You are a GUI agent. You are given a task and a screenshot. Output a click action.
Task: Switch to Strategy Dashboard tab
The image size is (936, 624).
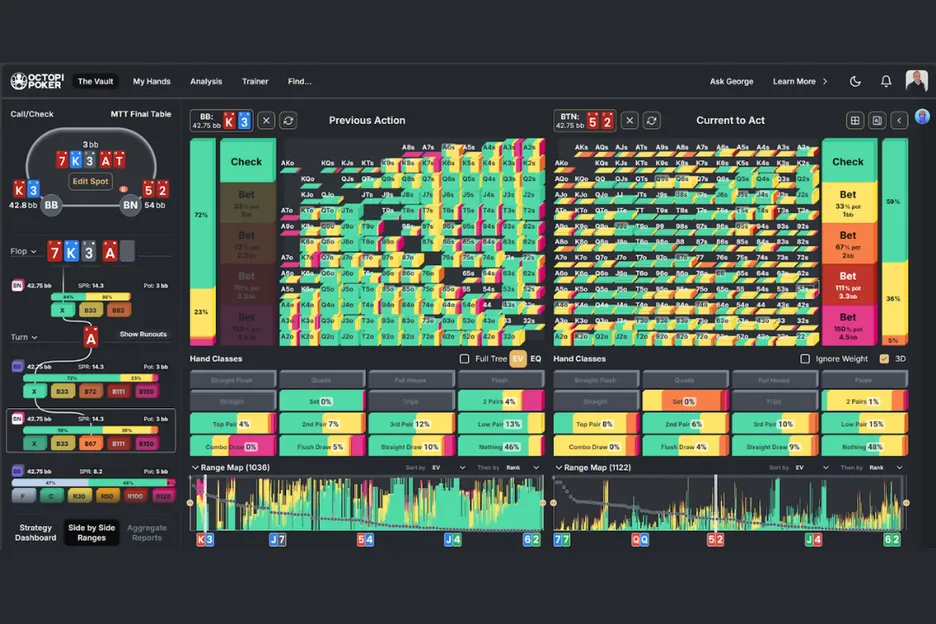pos(35,533)
